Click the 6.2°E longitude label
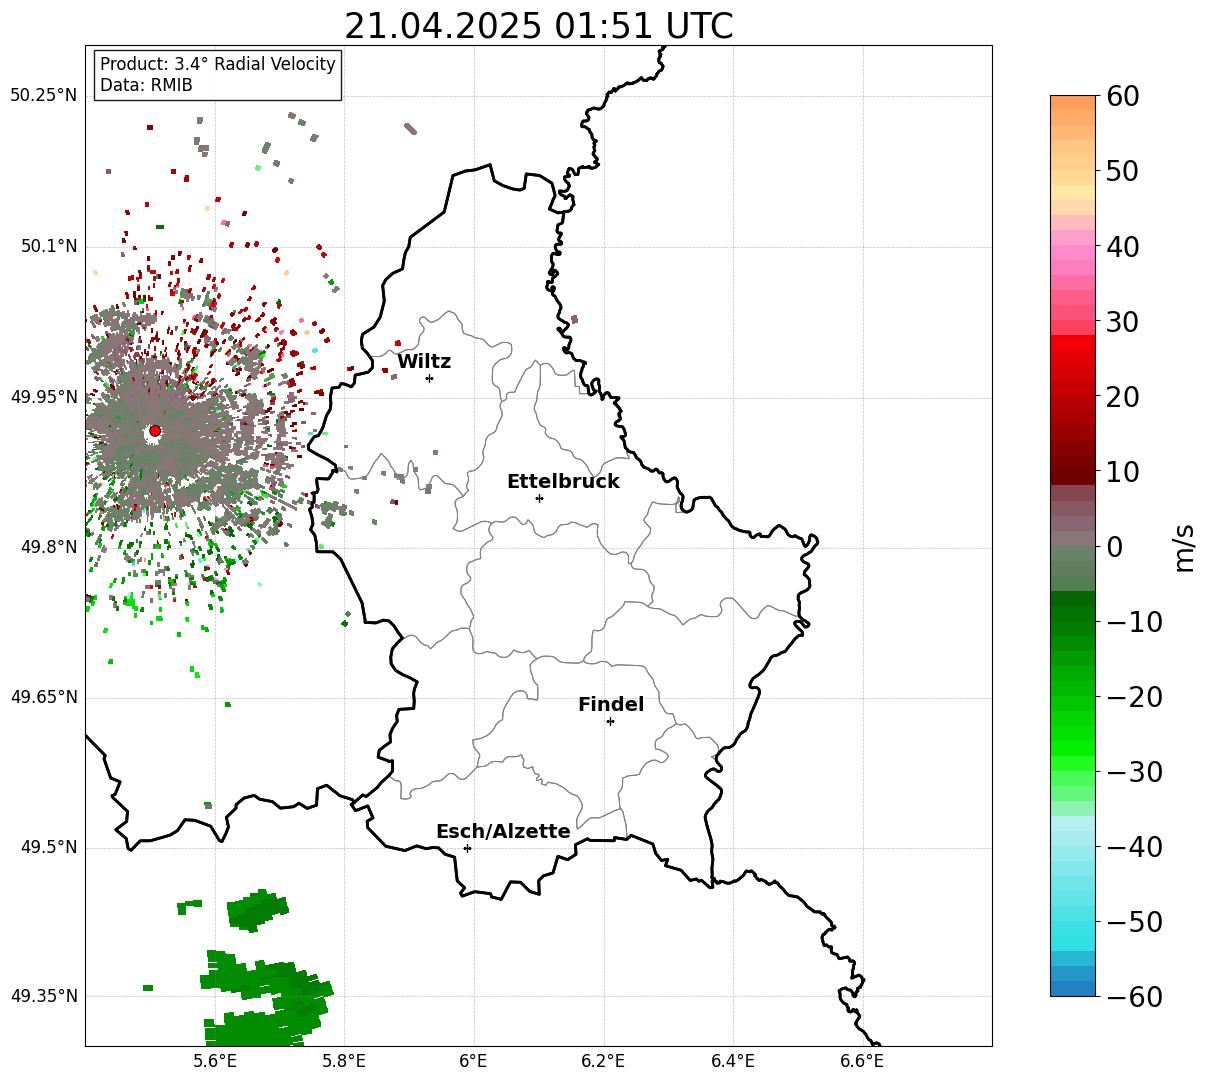The image size is (1207, 1081). [604, 1061]
